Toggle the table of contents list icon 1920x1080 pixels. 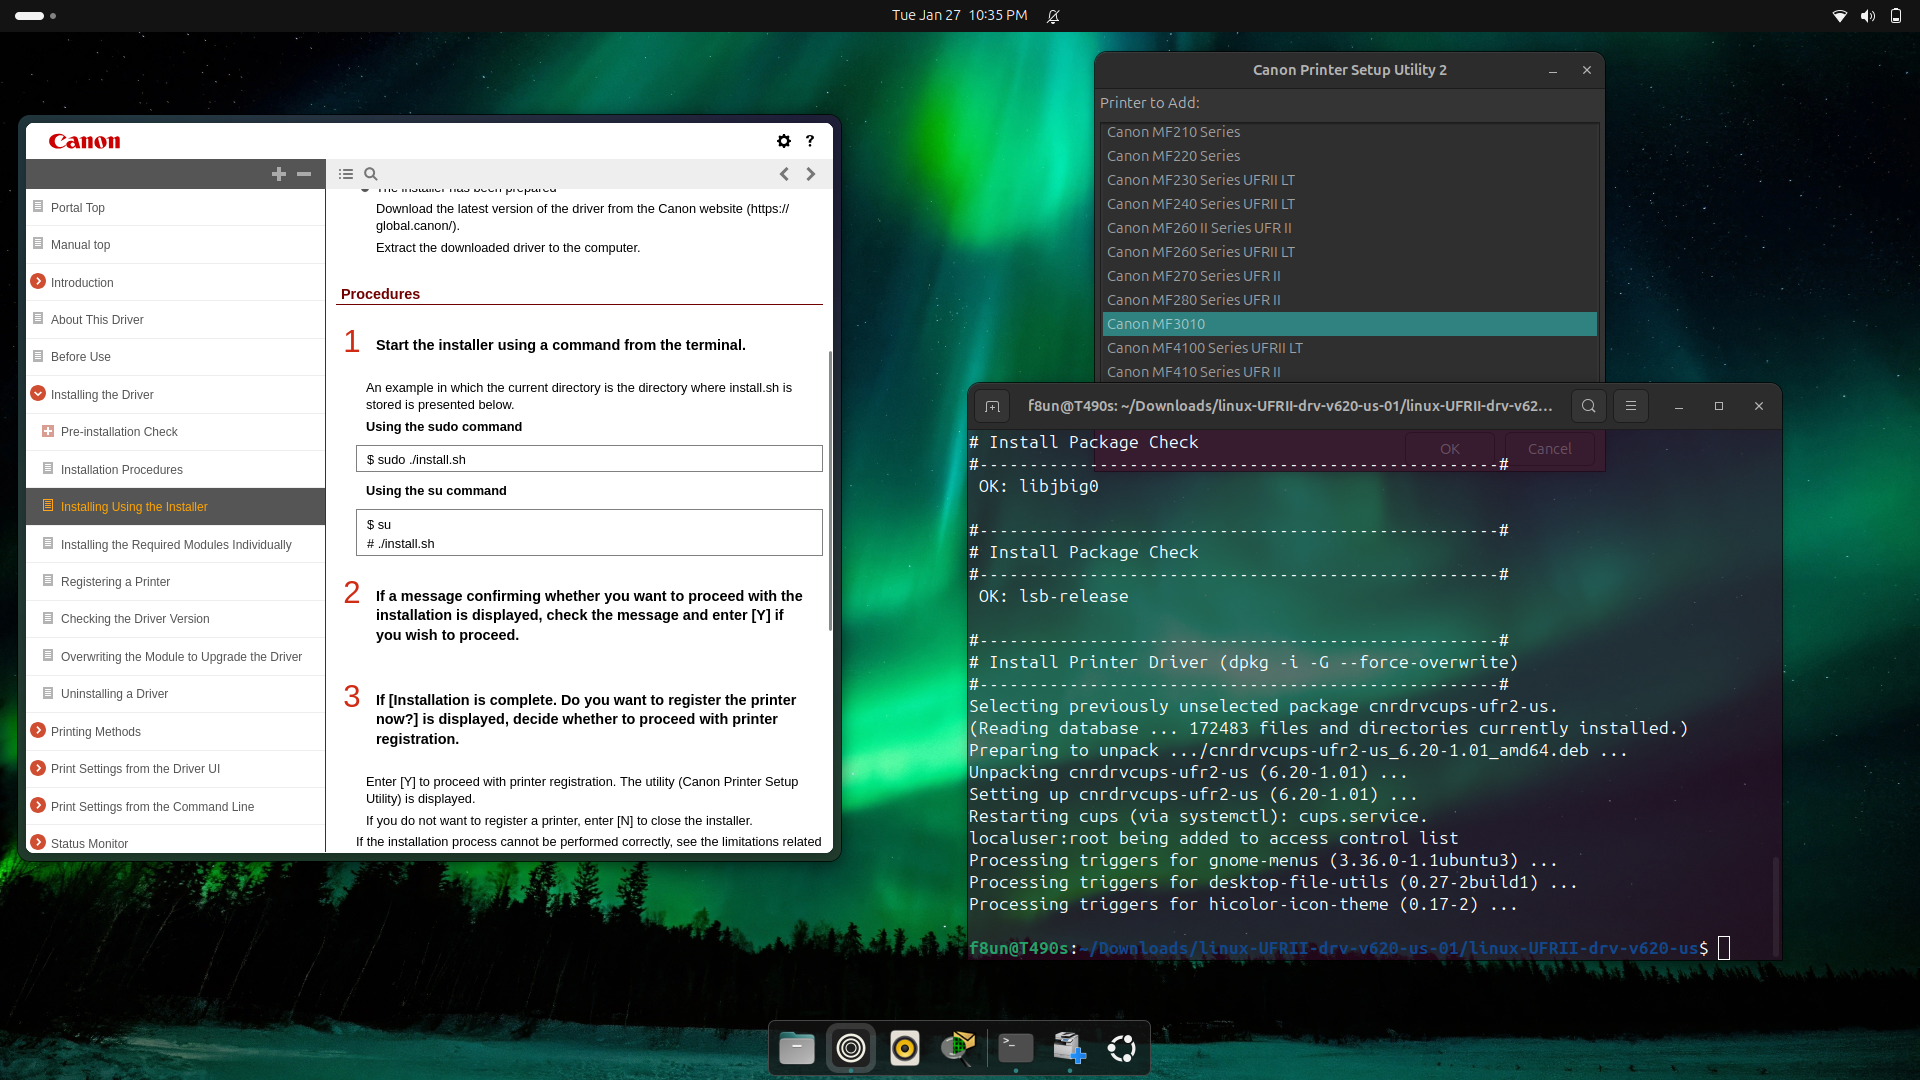[346, 174]
